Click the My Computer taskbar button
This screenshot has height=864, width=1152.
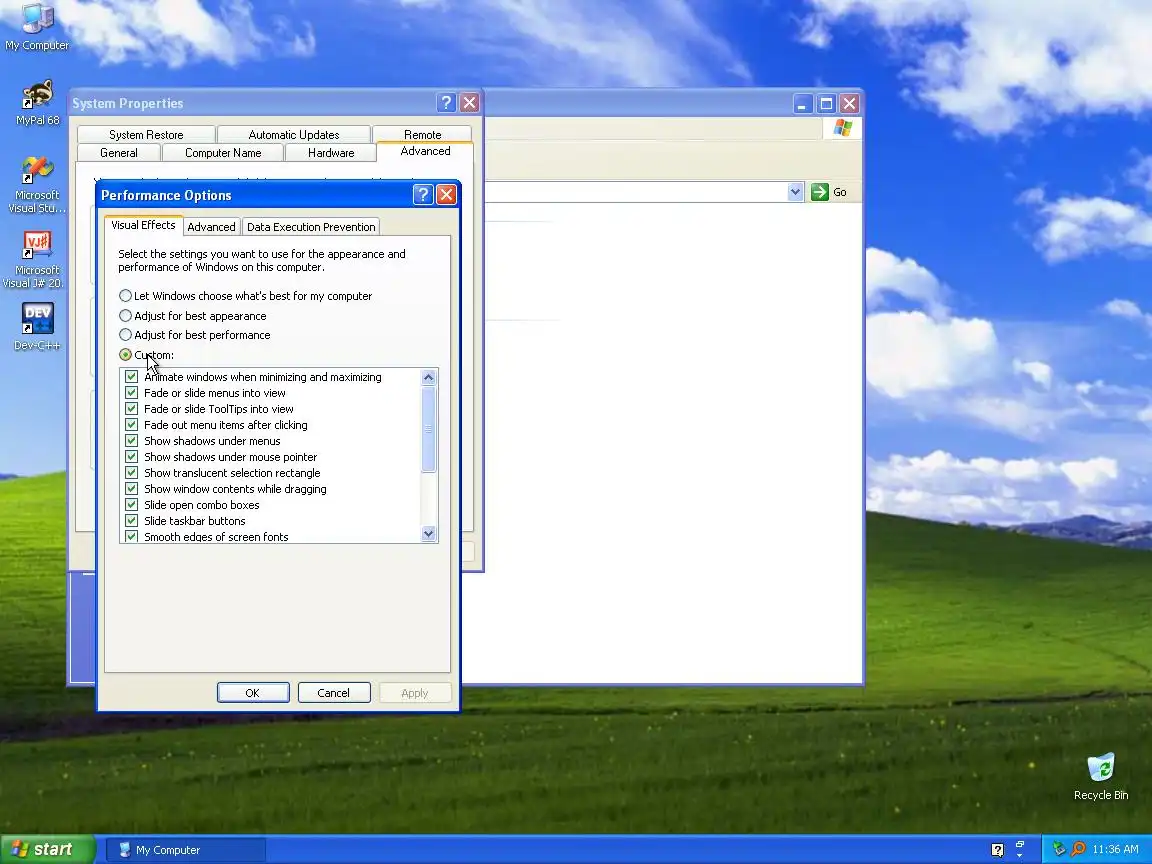point(186,850)
